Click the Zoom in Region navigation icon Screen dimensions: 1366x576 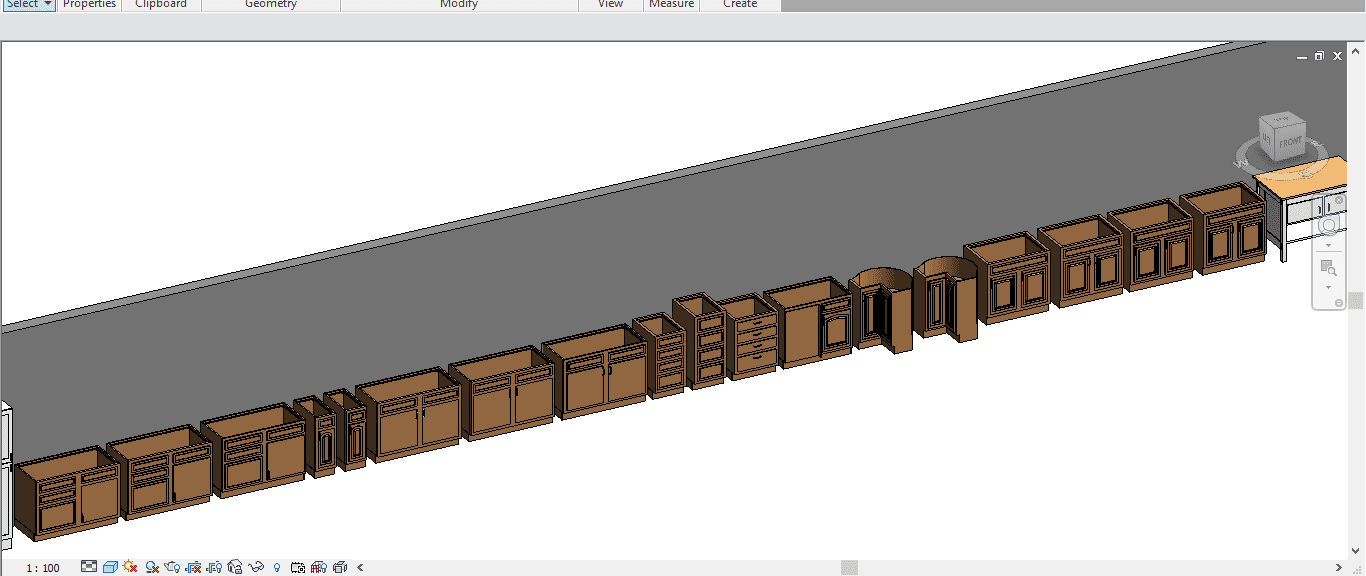point(1328,268)
